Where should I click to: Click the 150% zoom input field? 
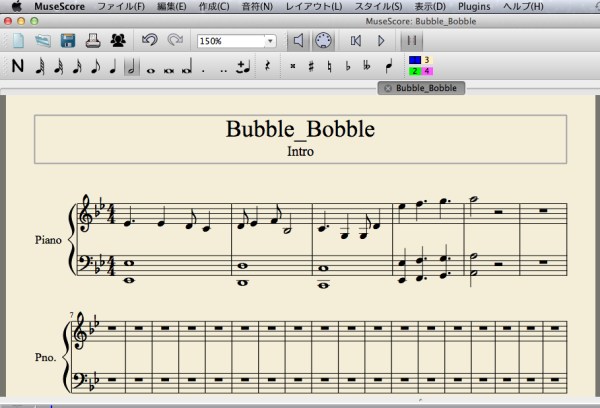tap(231, 41)
